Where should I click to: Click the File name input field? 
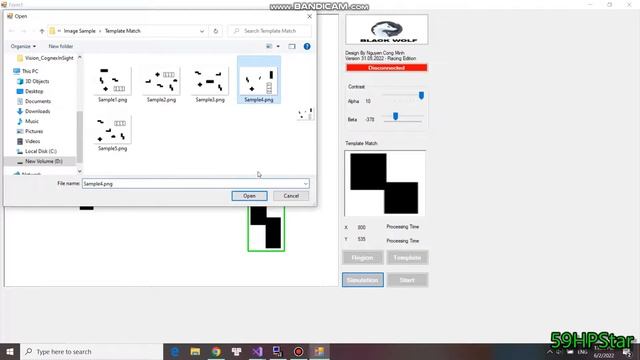tap(192, 184)
